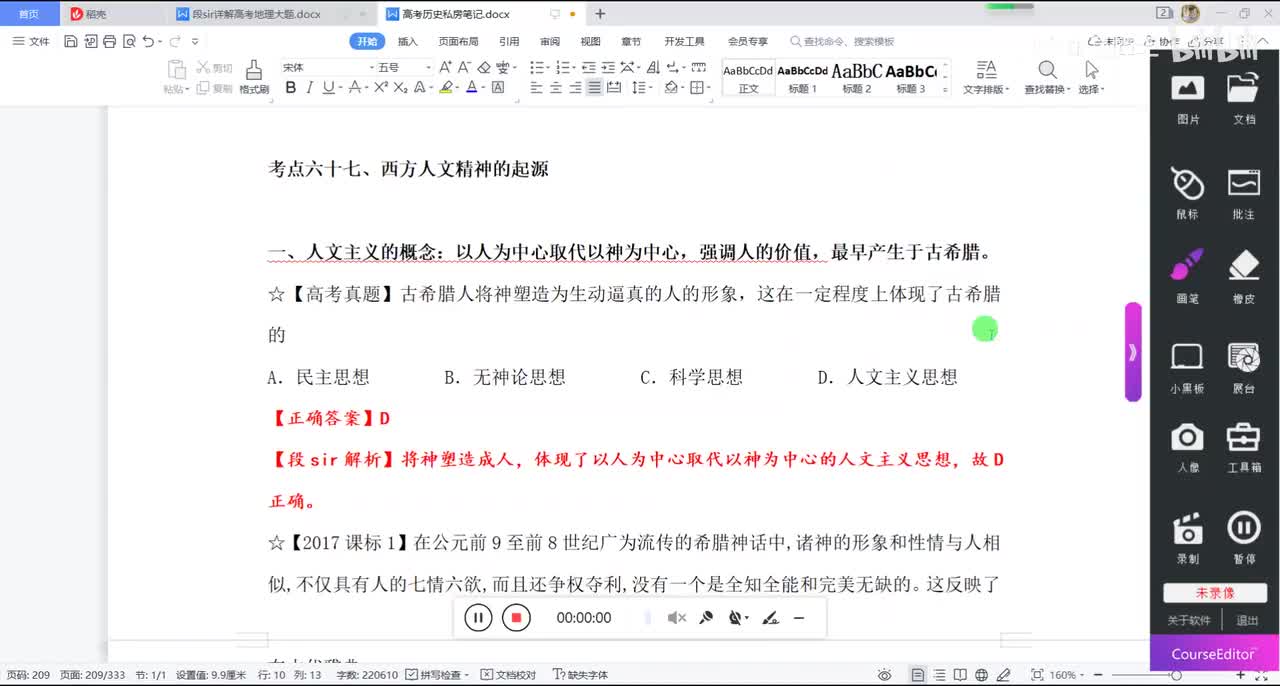Click the zoom slider in status bar
The image size is (1280, 686).
click(1176, 675)
